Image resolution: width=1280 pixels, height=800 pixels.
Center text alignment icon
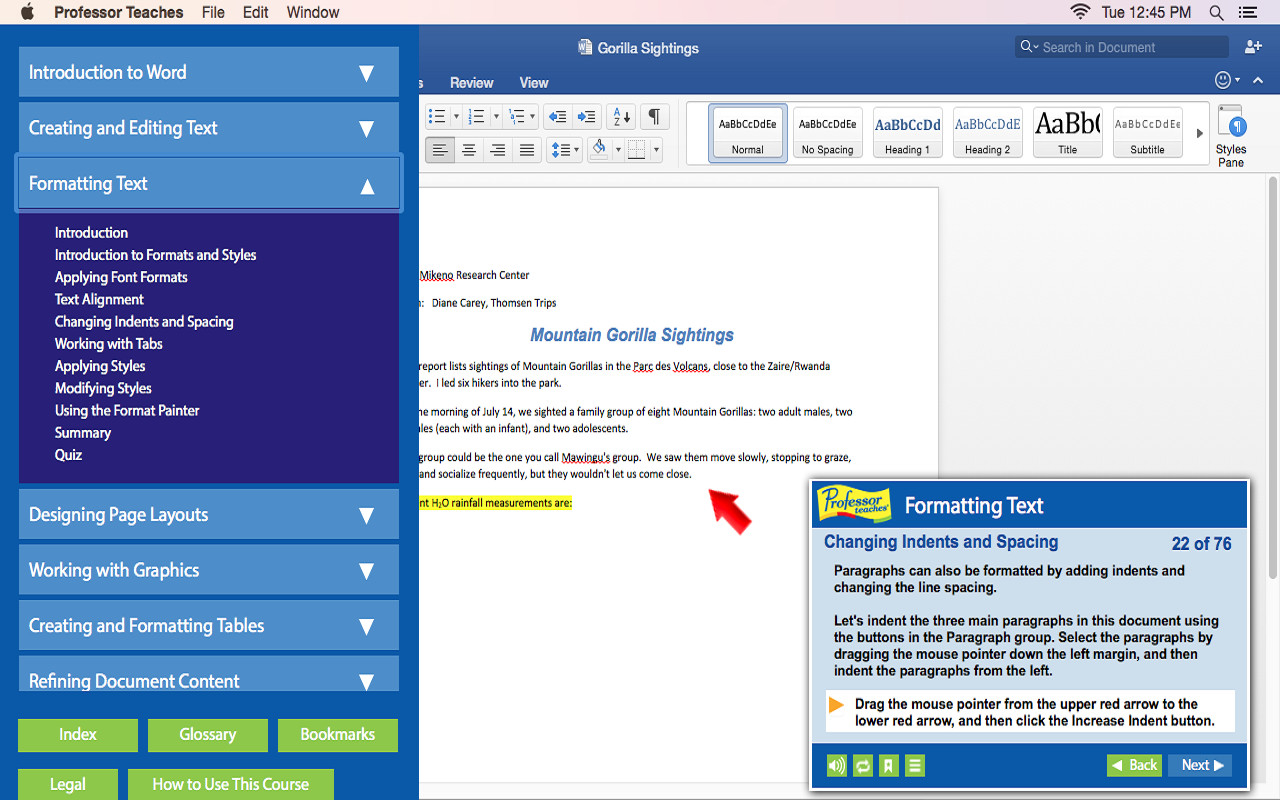click(x=469, y=150)
